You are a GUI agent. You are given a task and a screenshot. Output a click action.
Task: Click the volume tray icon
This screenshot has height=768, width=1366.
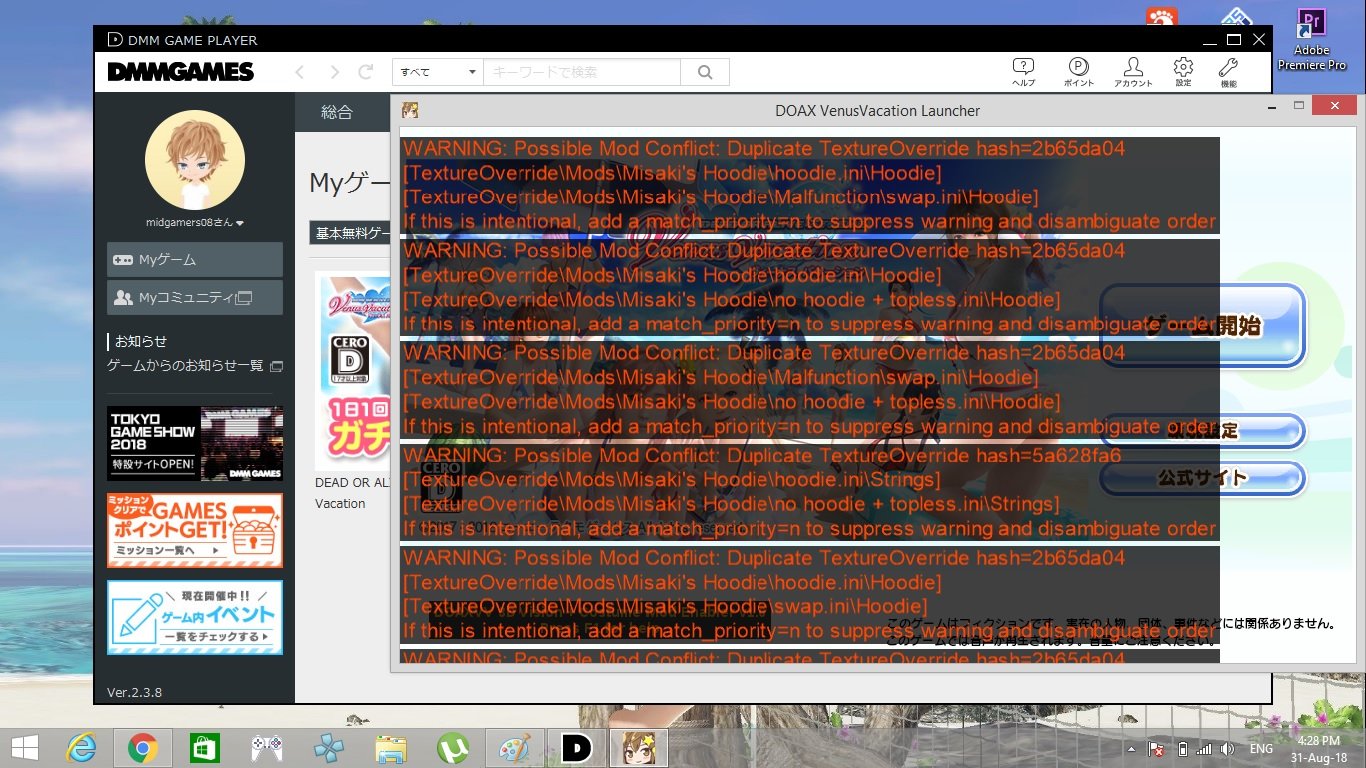tap(1227, 749)
